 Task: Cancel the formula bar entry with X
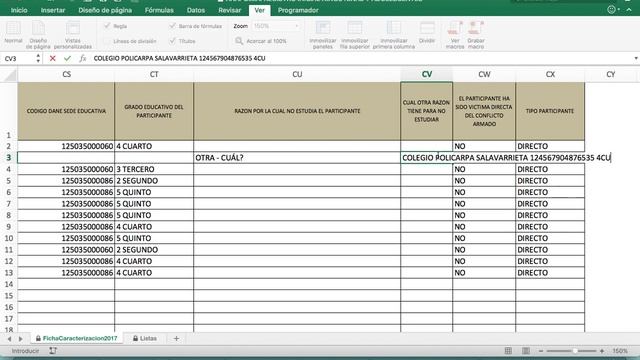(52, 58)
